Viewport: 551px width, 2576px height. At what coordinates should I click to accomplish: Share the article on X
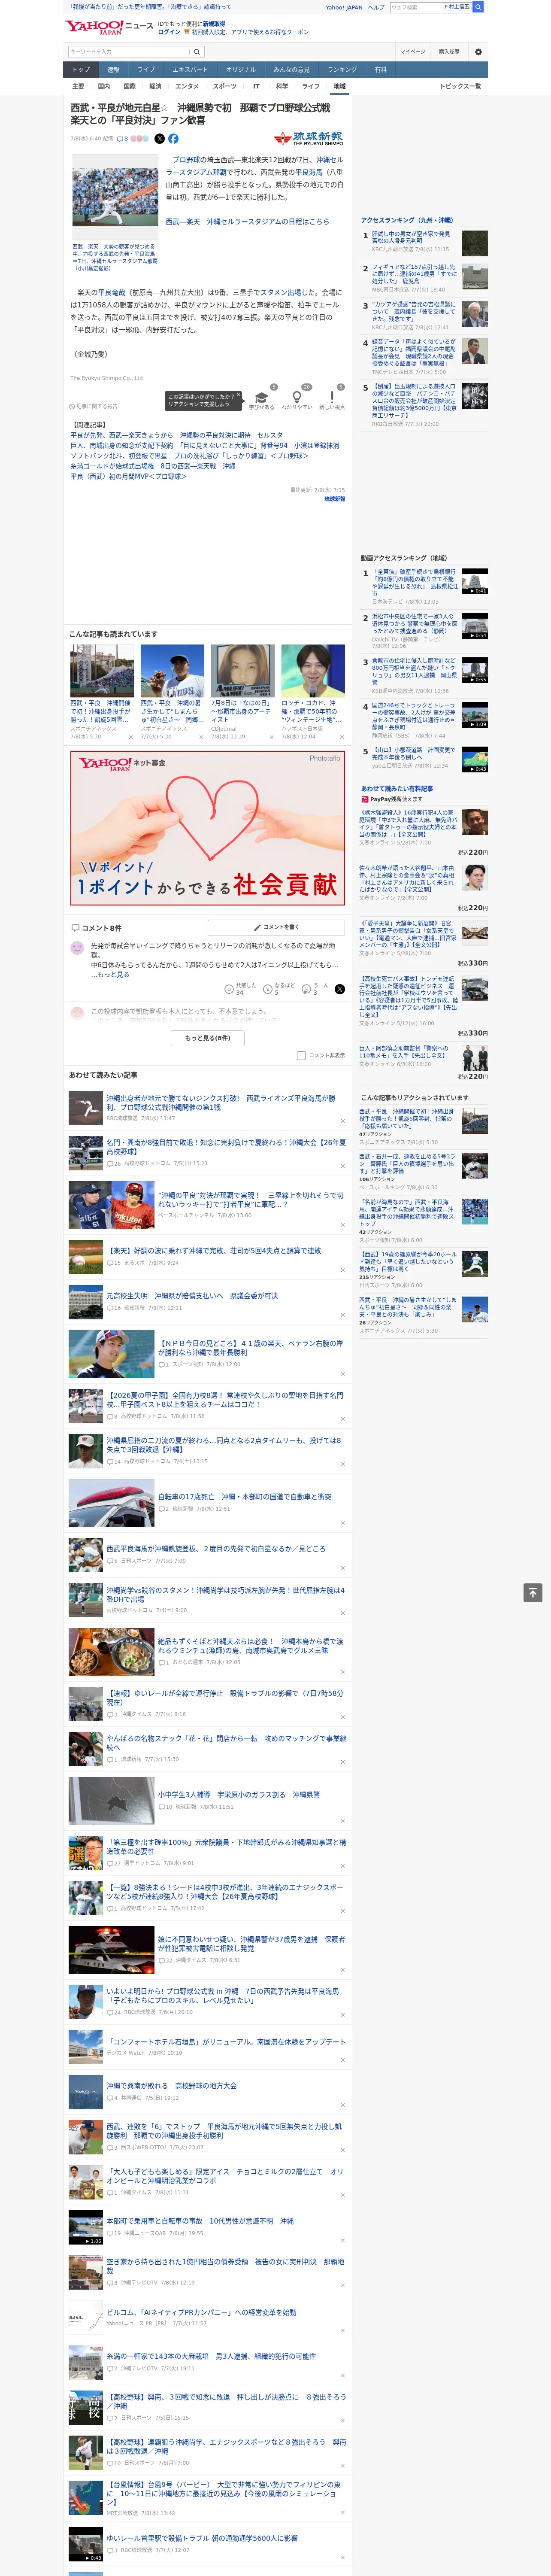(159, 139)
